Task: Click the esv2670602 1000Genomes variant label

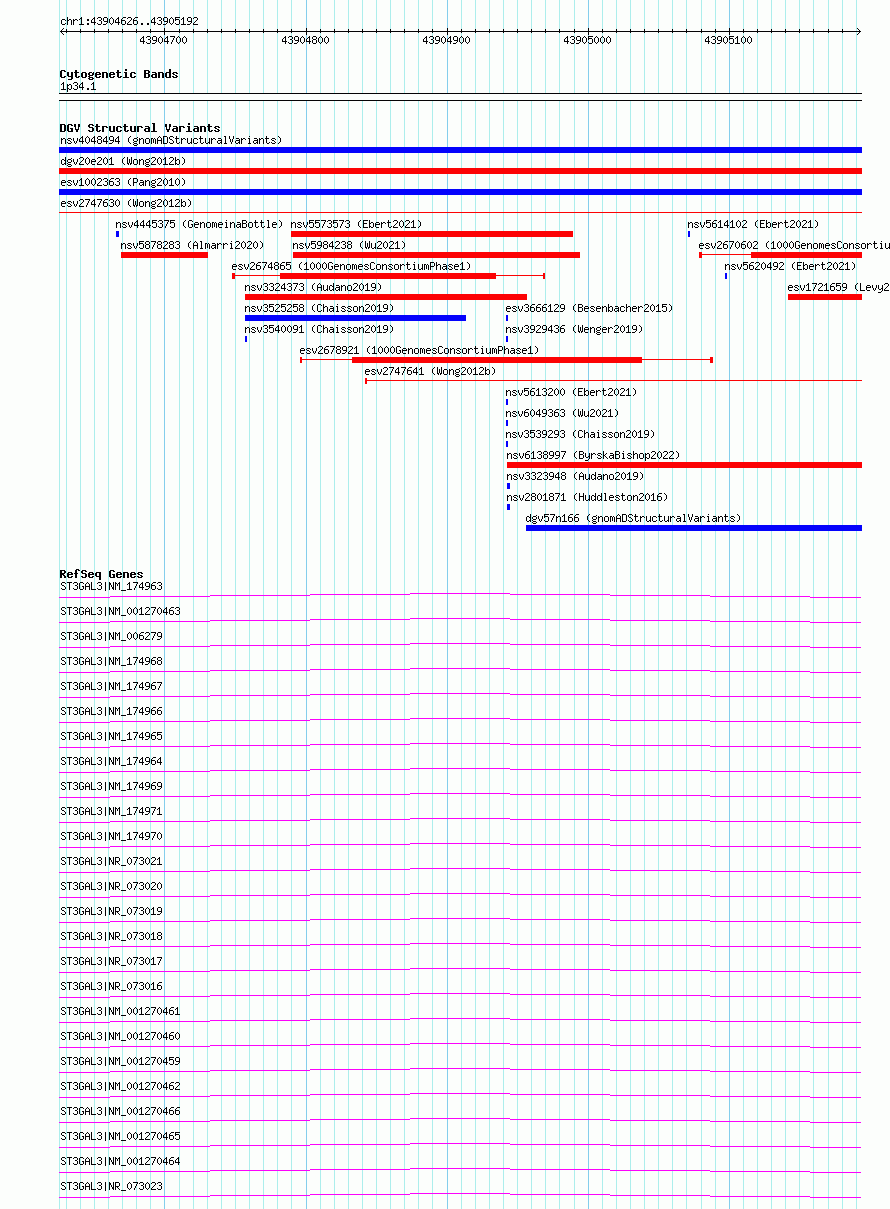Action: [x=794, y=245]
